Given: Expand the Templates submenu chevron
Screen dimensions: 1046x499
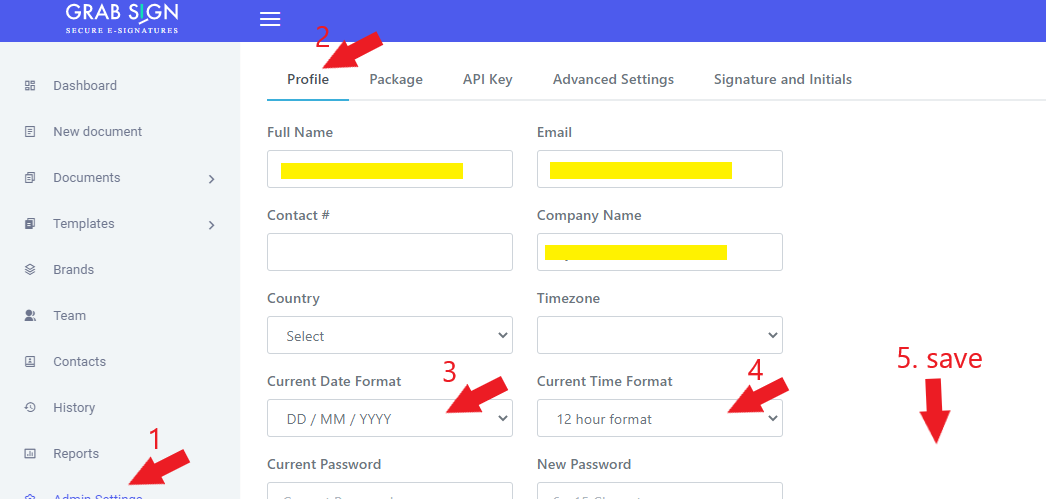Looking at the screenshot, I should [x=211, y=225].
